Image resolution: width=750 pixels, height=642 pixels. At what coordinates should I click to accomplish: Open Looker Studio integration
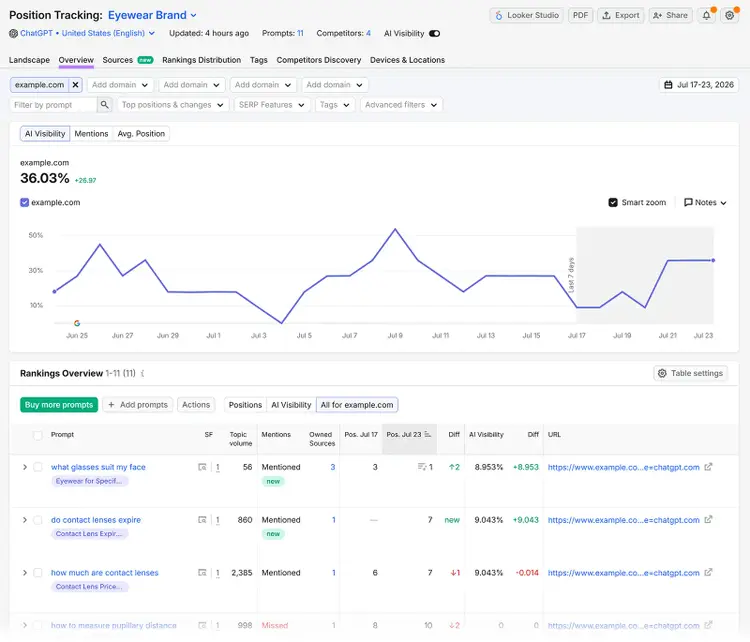526,15
